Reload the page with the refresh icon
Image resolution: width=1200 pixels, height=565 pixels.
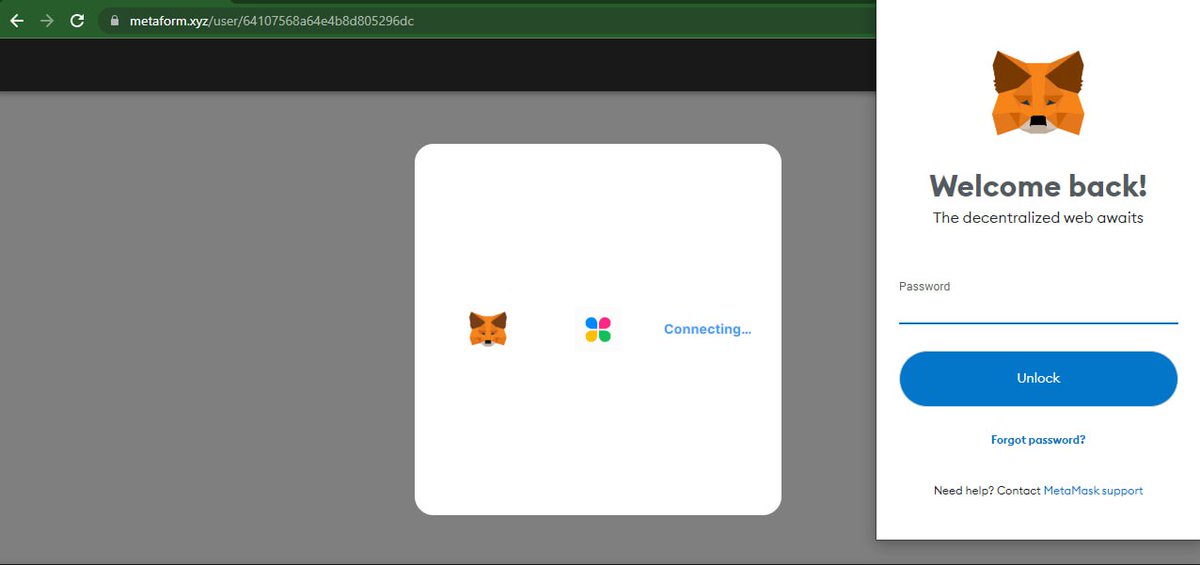(x=77, y=20)
